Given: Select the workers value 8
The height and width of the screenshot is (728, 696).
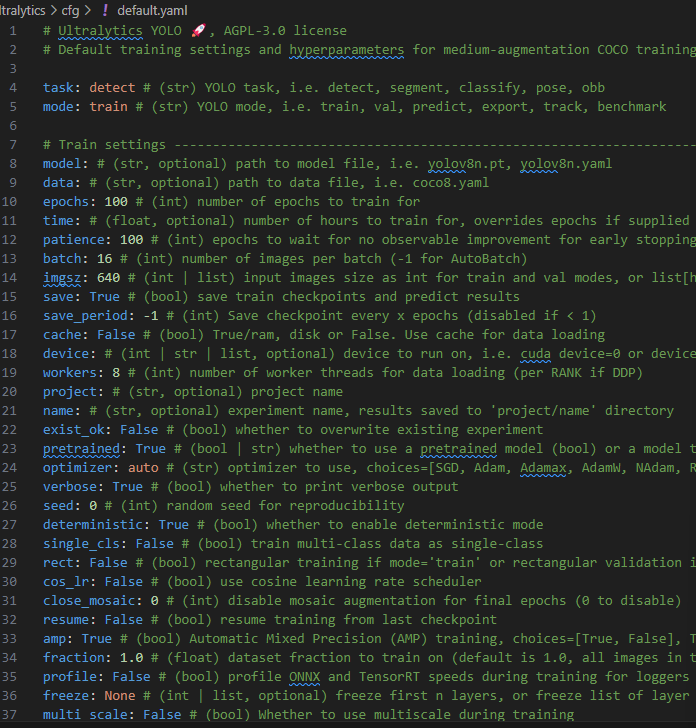Looking at the screenshot, I should pyautogui.click(x=116, y=373).
